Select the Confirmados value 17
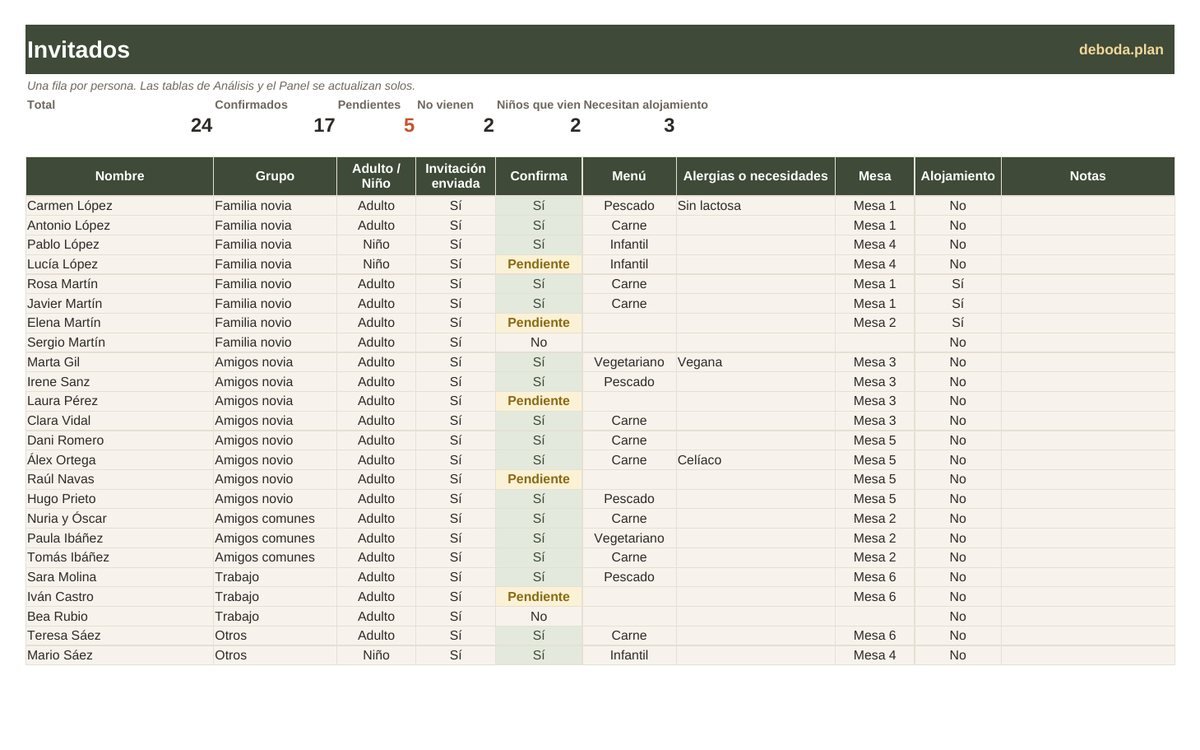1200x750 pixels. (324, 125)
